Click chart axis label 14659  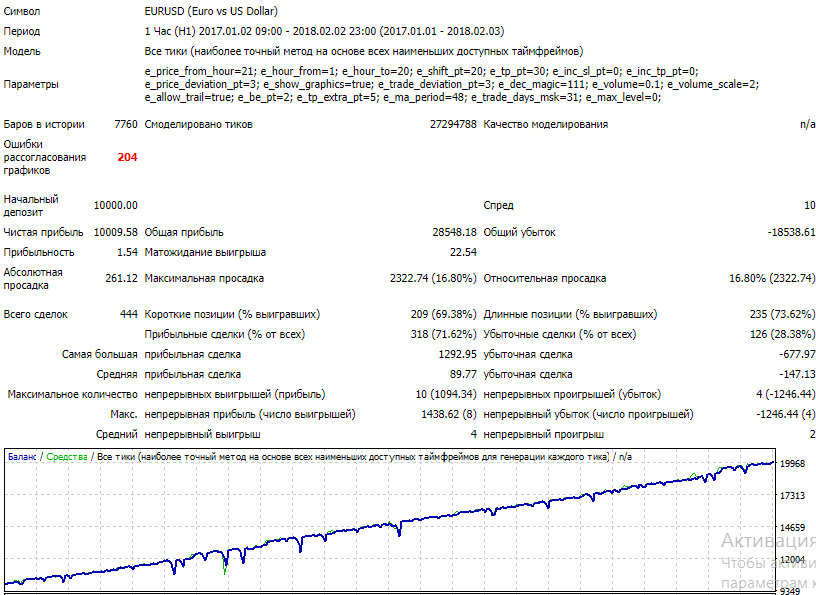click(x=793, y=528)
